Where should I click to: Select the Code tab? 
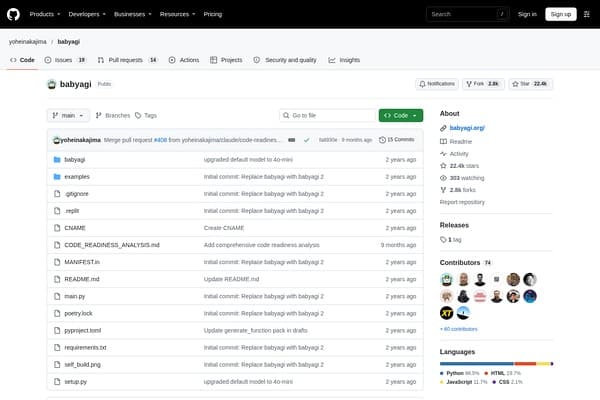click(x=22, y=60)
